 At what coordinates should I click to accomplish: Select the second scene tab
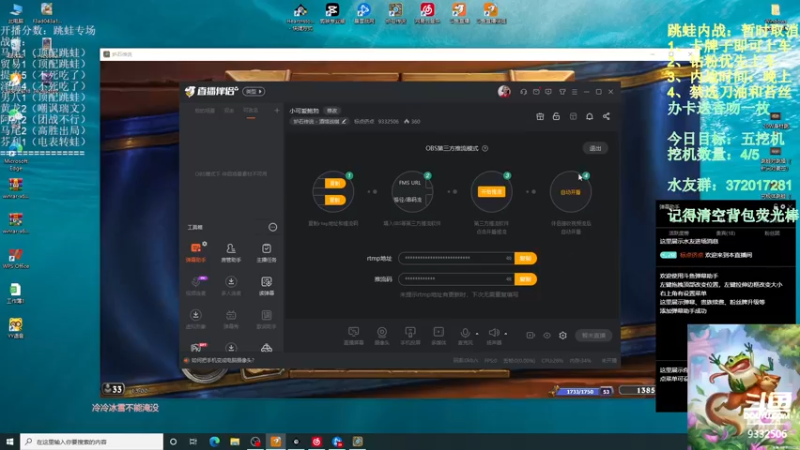229,110
